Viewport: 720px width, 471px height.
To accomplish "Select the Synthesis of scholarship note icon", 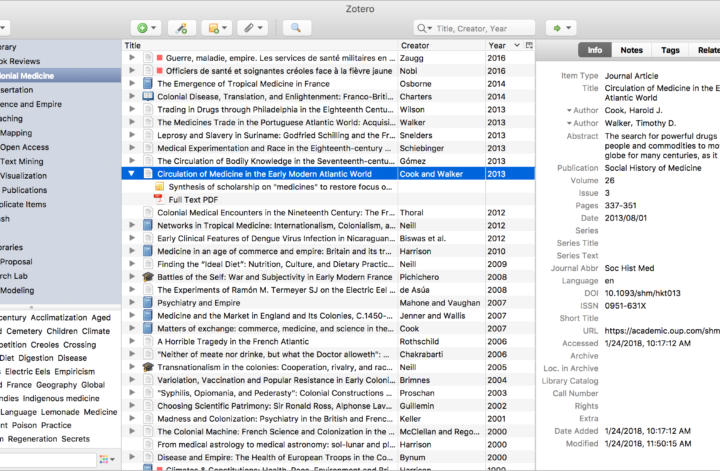I will [159, 186].
